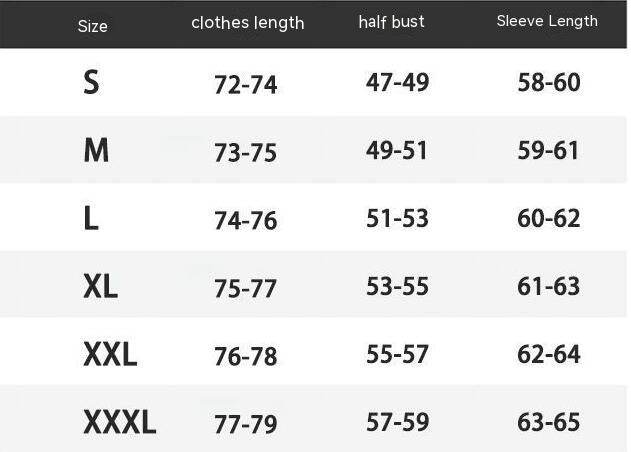The width and height of the screenshot is (631, 452).
Task: Select the XL size label
Action: tap(100, 288)
